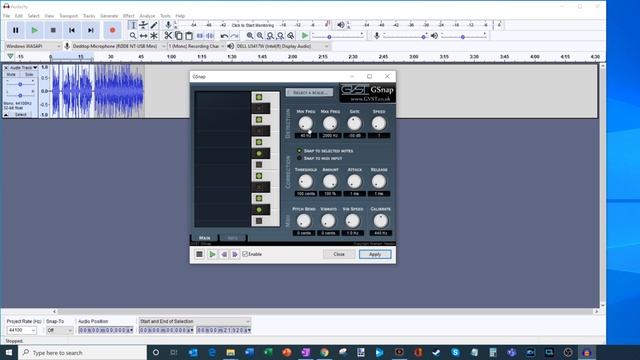Open the Effect menu

129,16
